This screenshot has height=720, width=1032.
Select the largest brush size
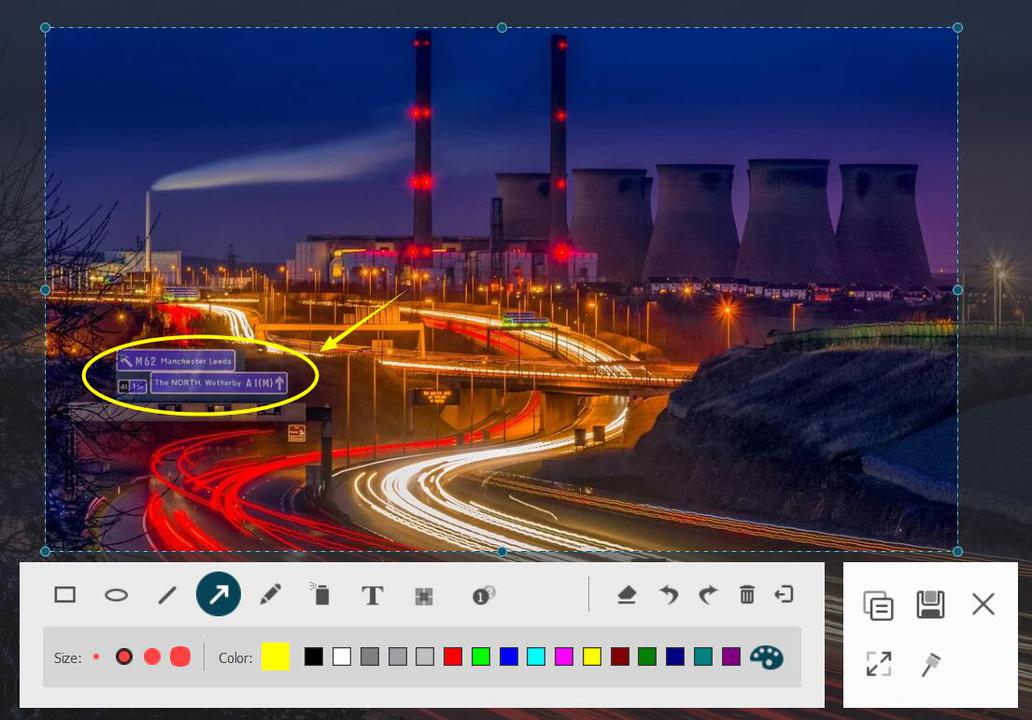[x=180, y=657]
